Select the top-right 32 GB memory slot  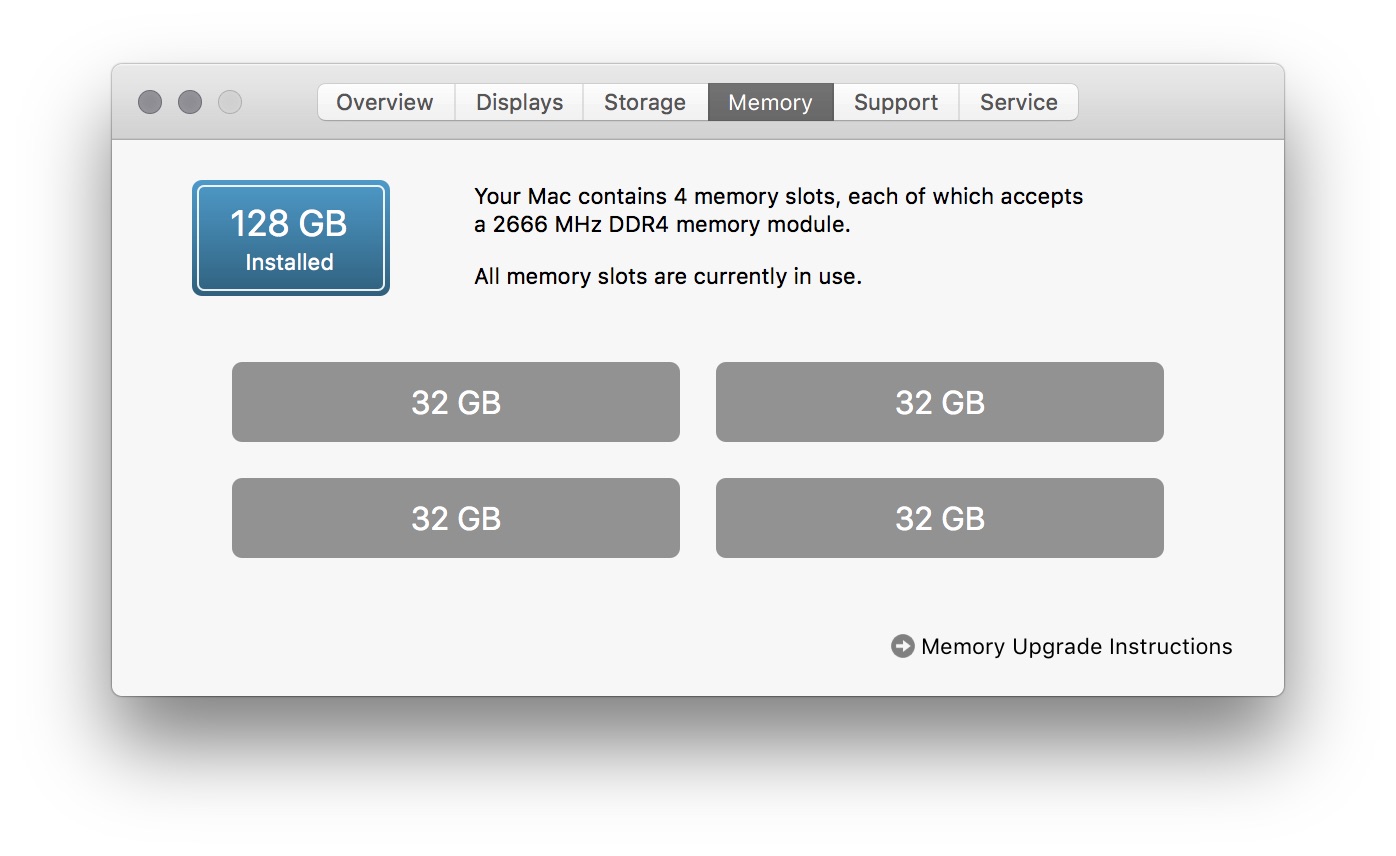click(940, 402)
